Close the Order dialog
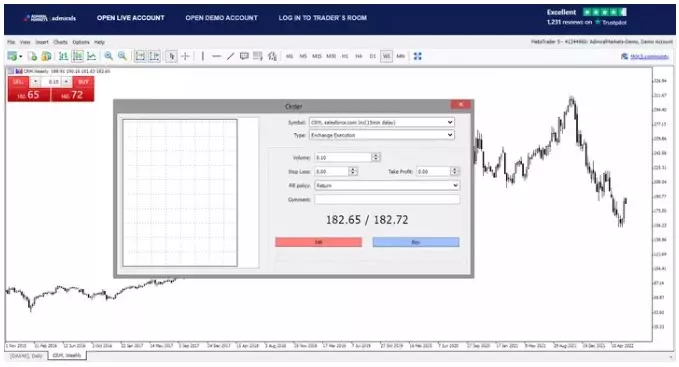Screen dimensions: 679x367 (461, 104)
